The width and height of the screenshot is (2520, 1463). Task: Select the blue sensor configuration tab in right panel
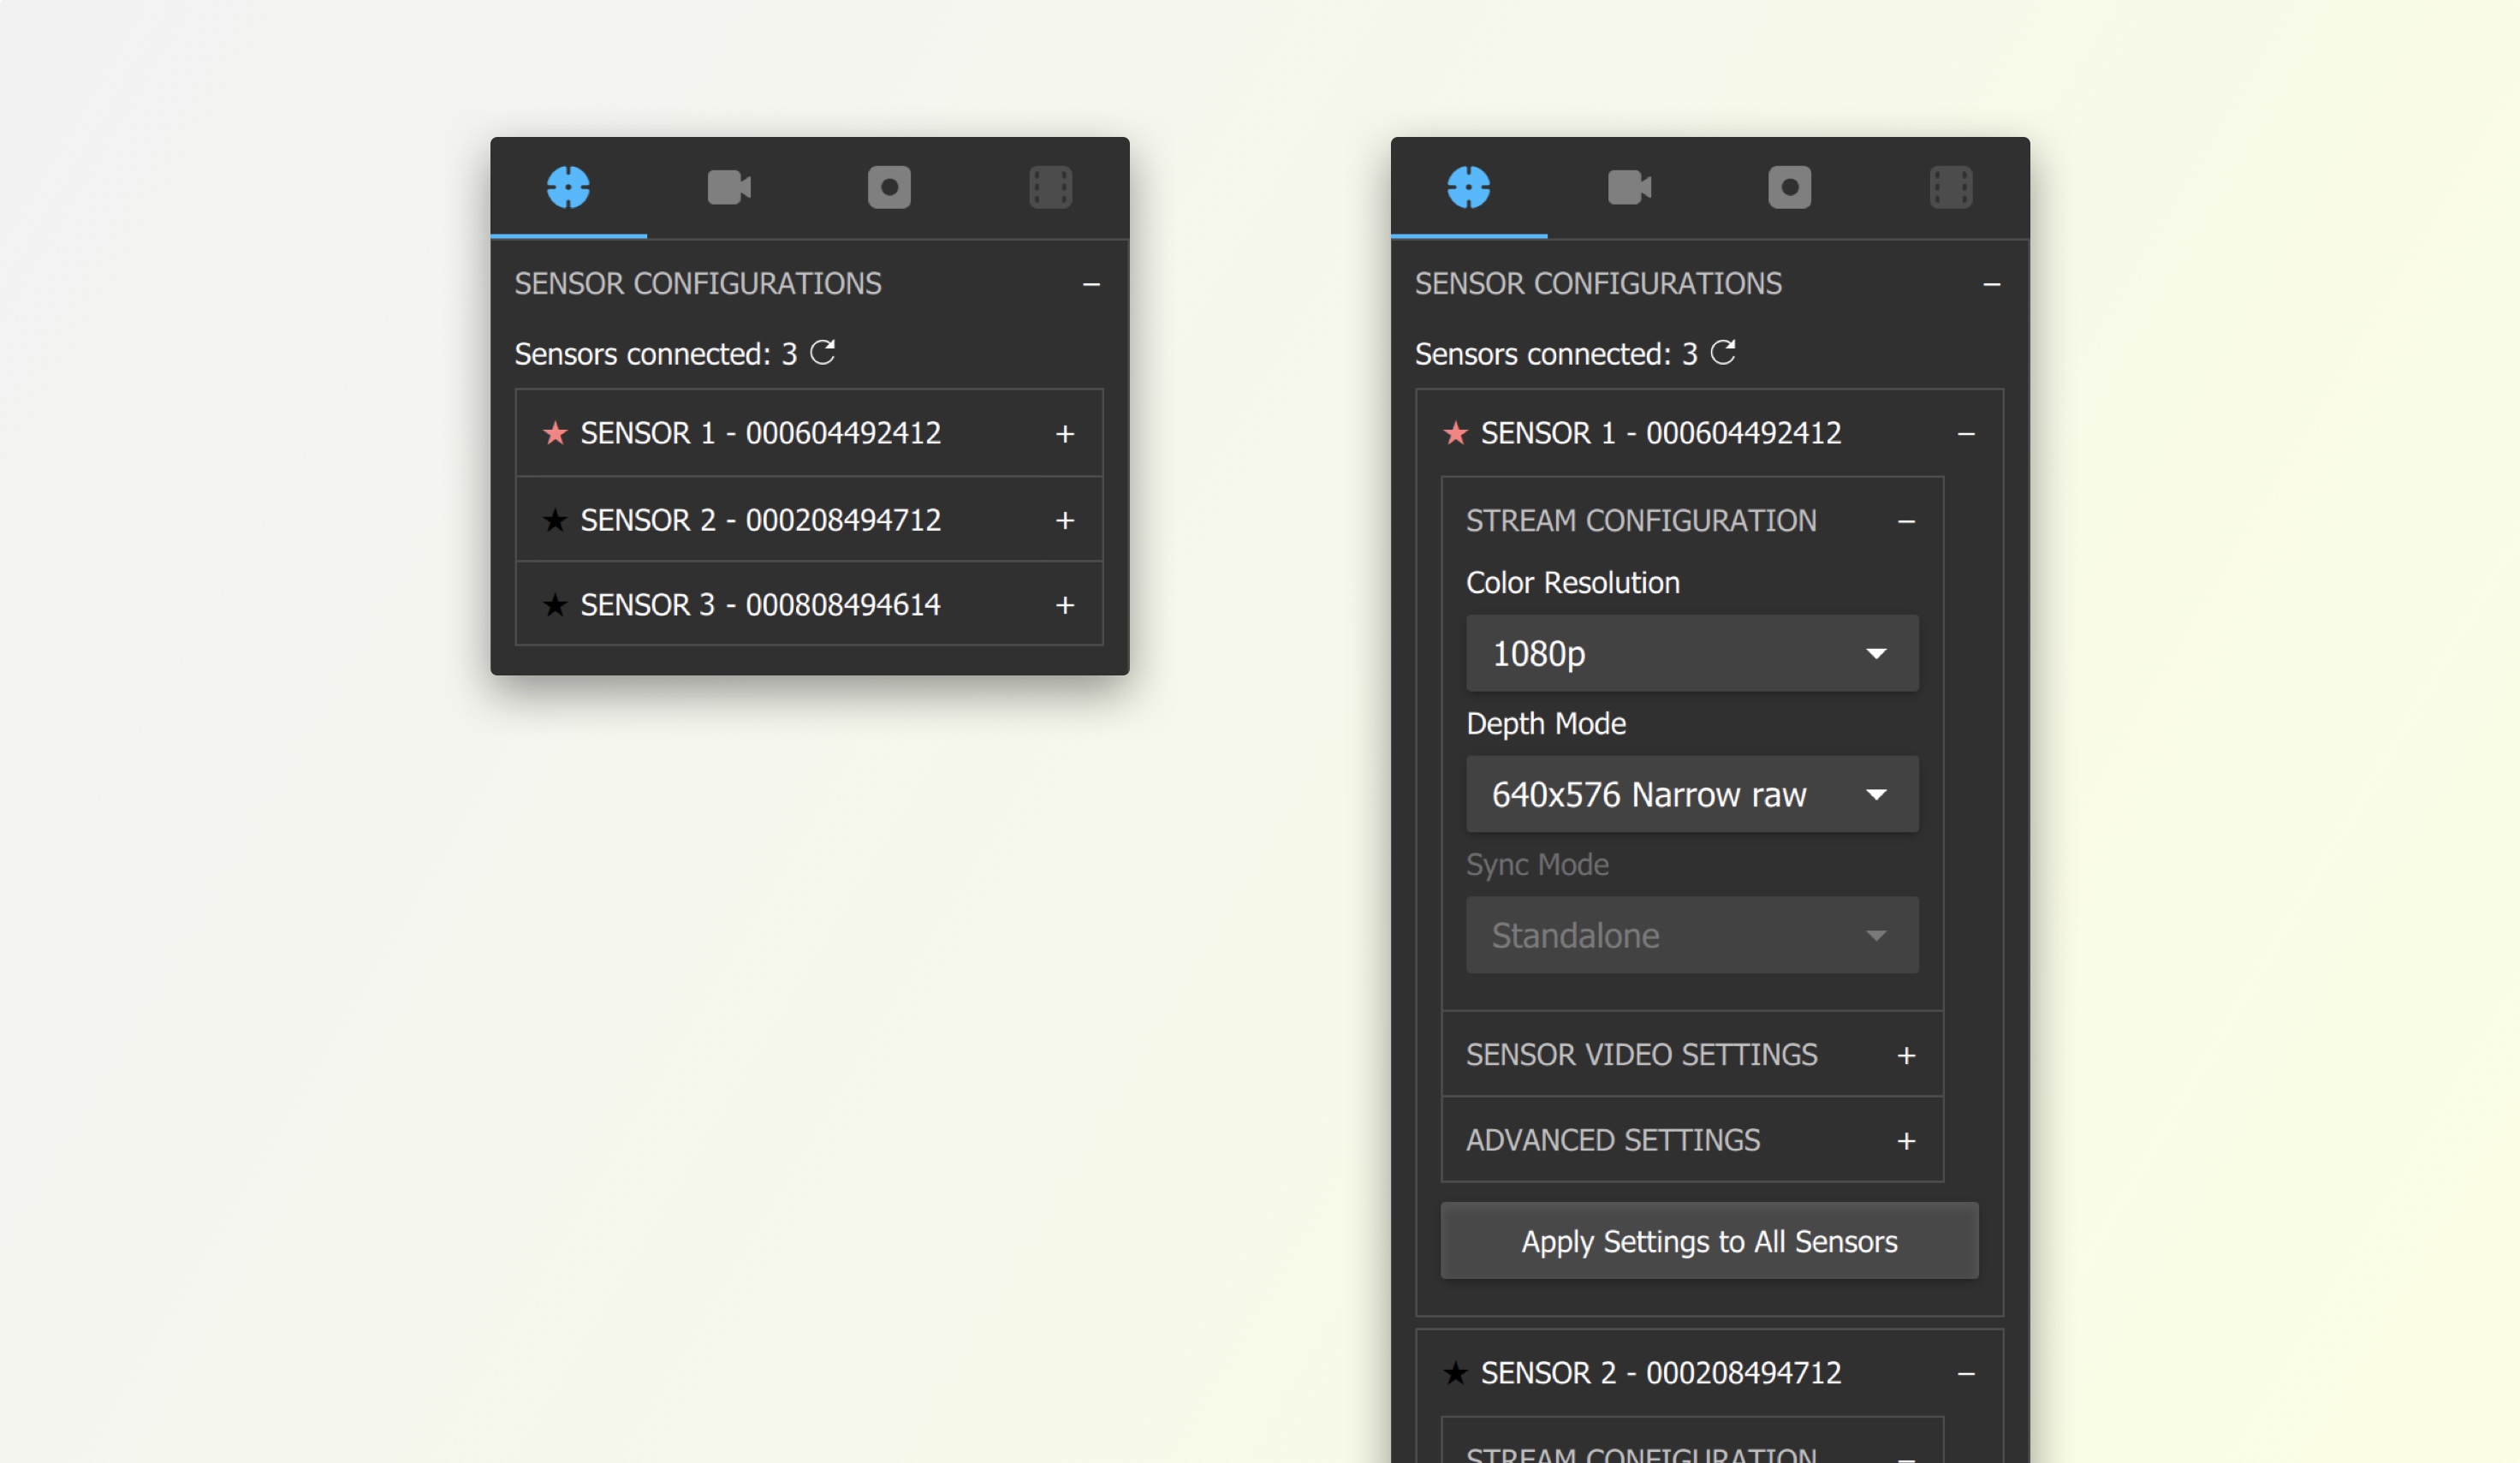[1468, 187]
